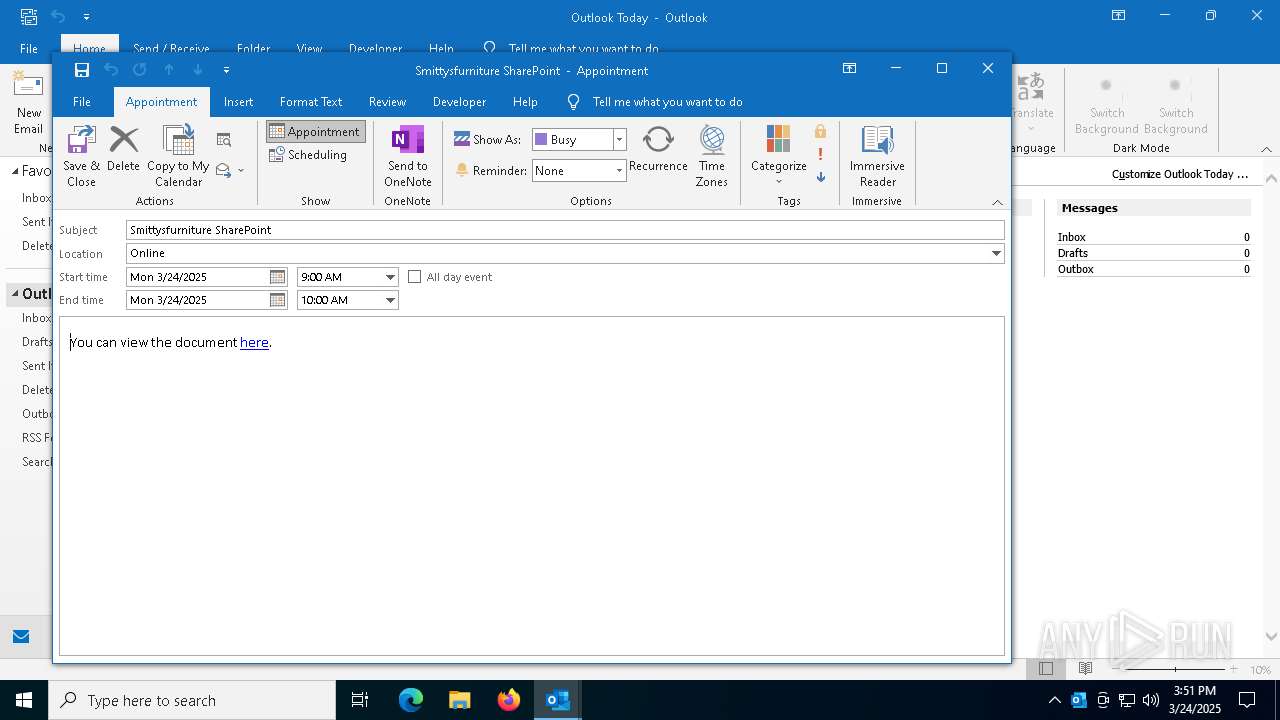The image size is (1280, 720).
Task: Open the Reminder None dropdown
Action: 619,171
